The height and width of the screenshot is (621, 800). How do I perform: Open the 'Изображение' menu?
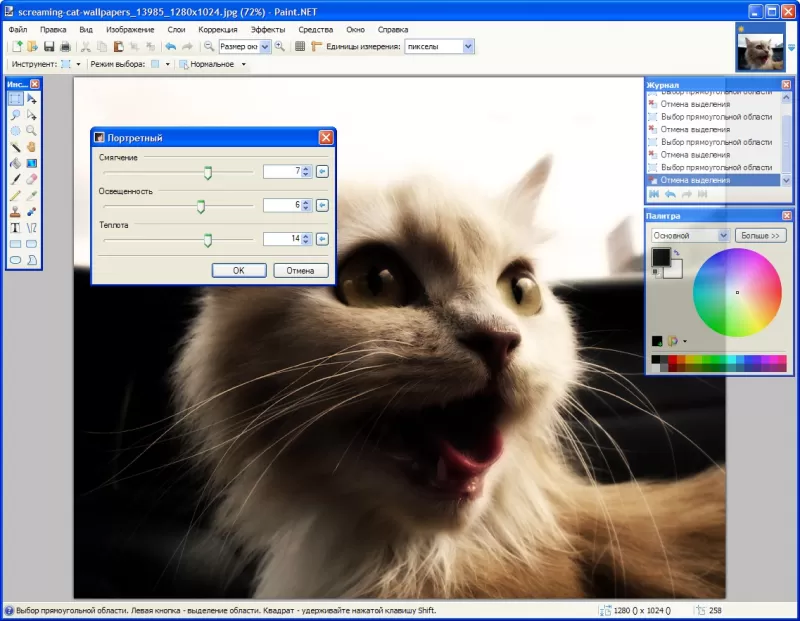(130, 30)
